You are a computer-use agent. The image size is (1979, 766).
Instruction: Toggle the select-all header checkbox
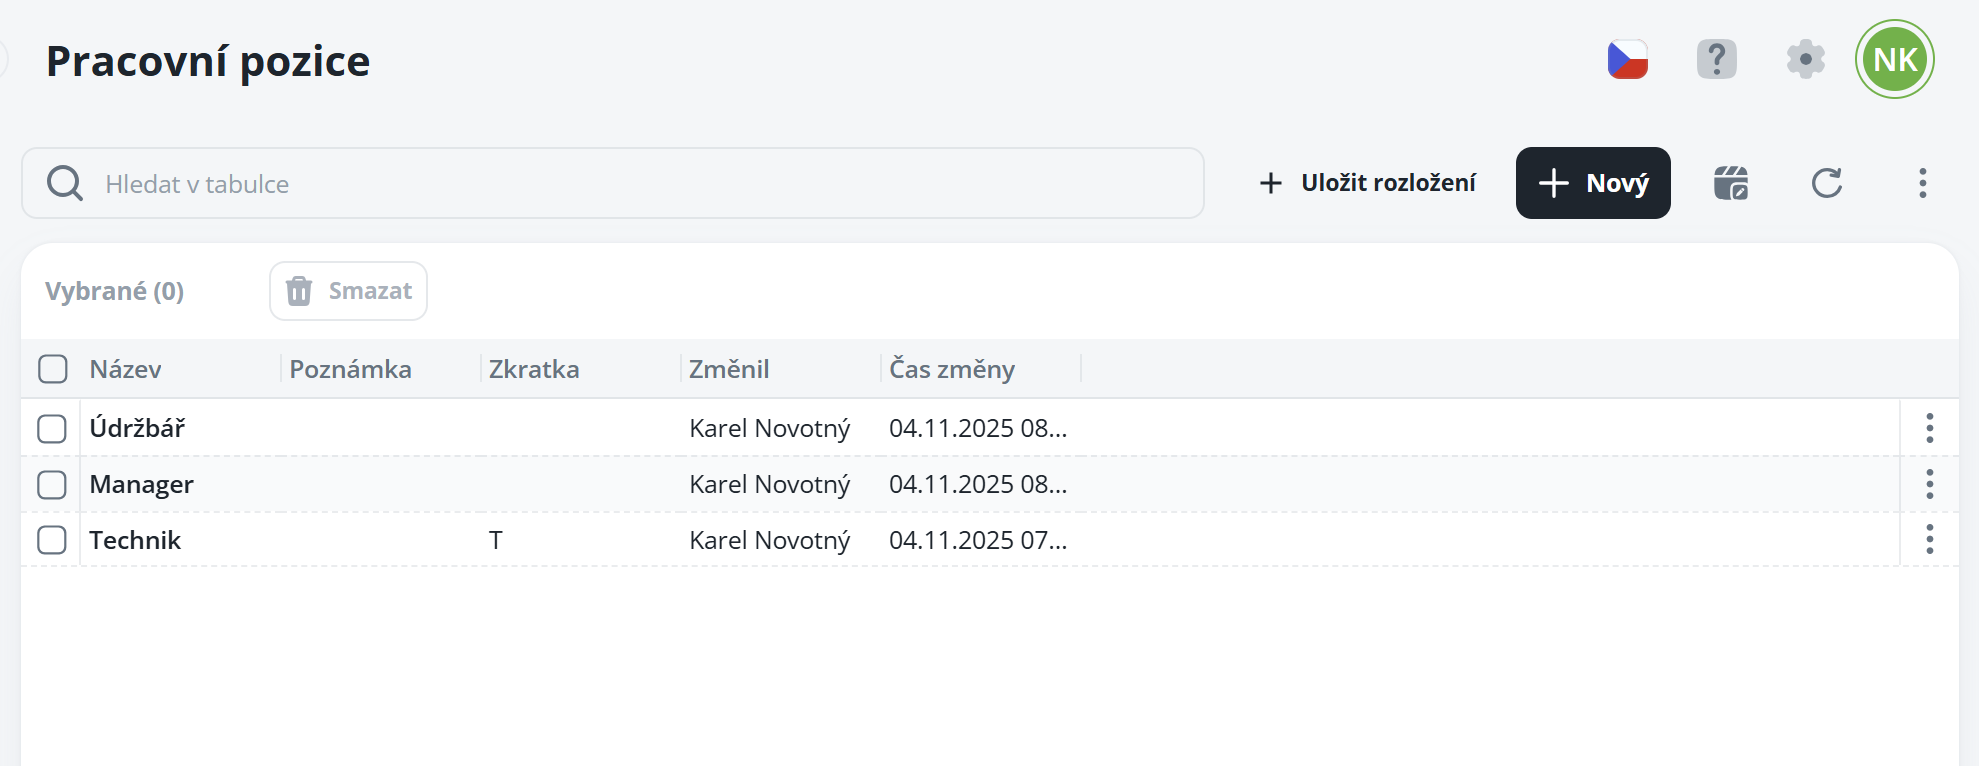point(53,369)
